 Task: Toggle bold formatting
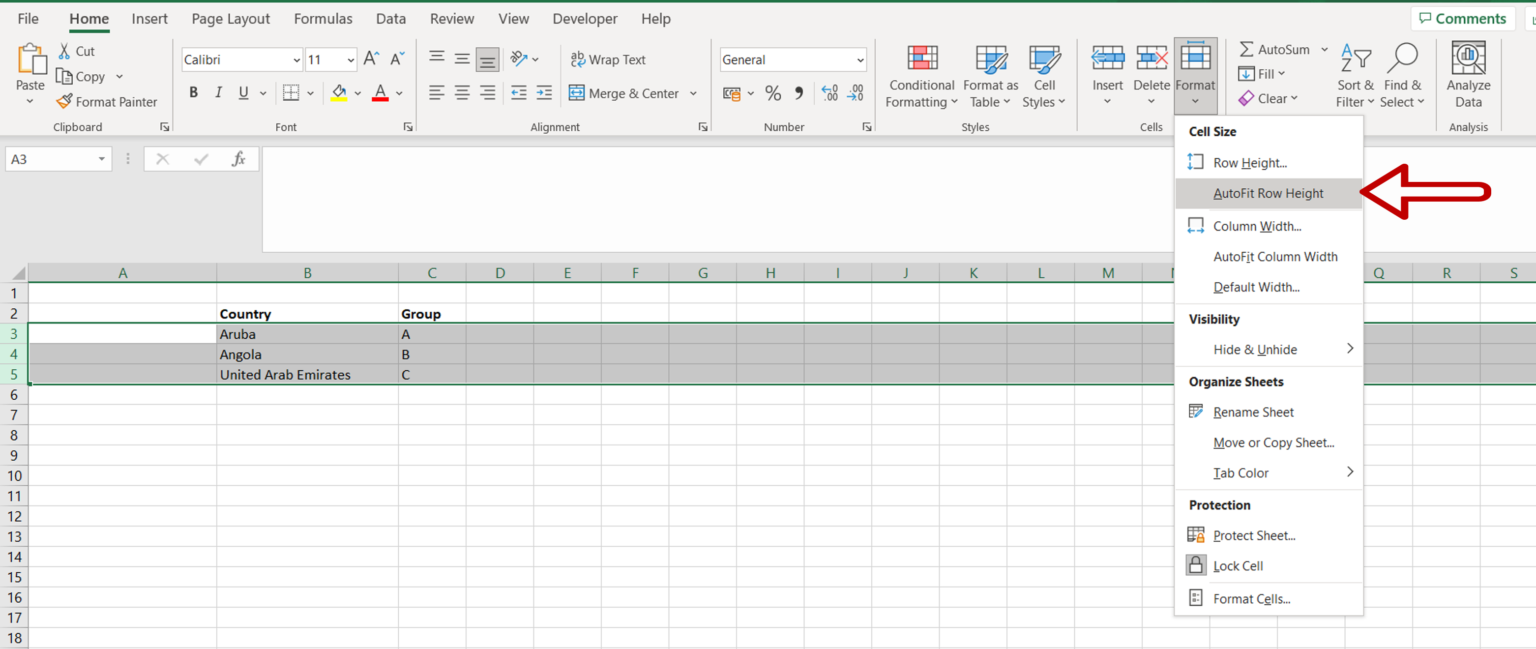point(193,92)
